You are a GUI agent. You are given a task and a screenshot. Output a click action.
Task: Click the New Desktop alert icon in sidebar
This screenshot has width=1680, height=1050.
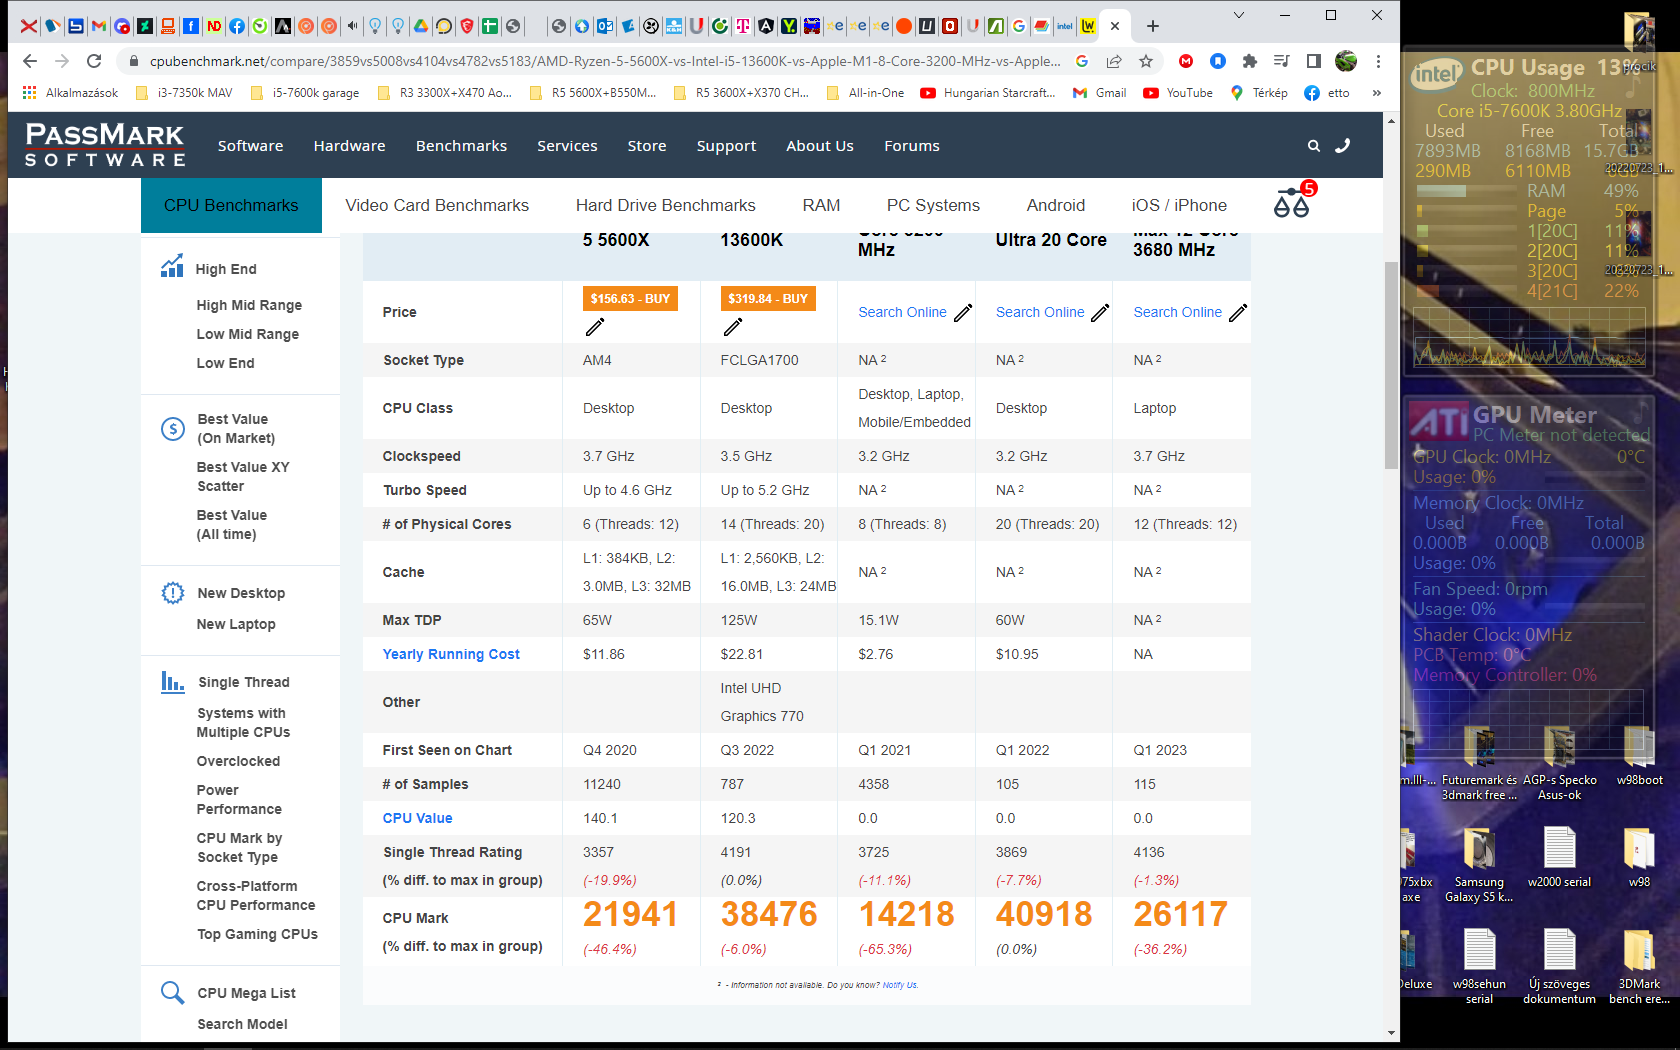pyautogui.click(x=173, y=593)
